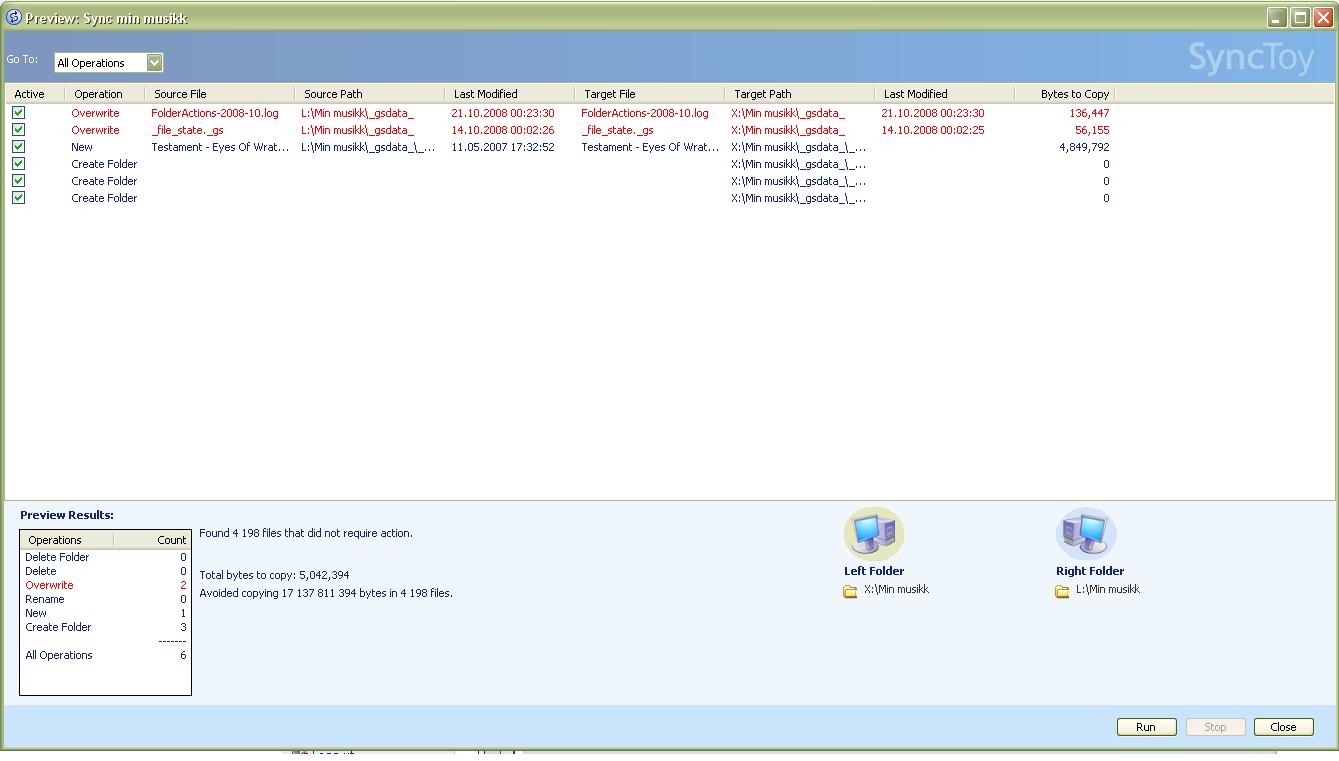Click Count header in Preview Results
The image size is (1339, 761).
(x=152, y=539)
